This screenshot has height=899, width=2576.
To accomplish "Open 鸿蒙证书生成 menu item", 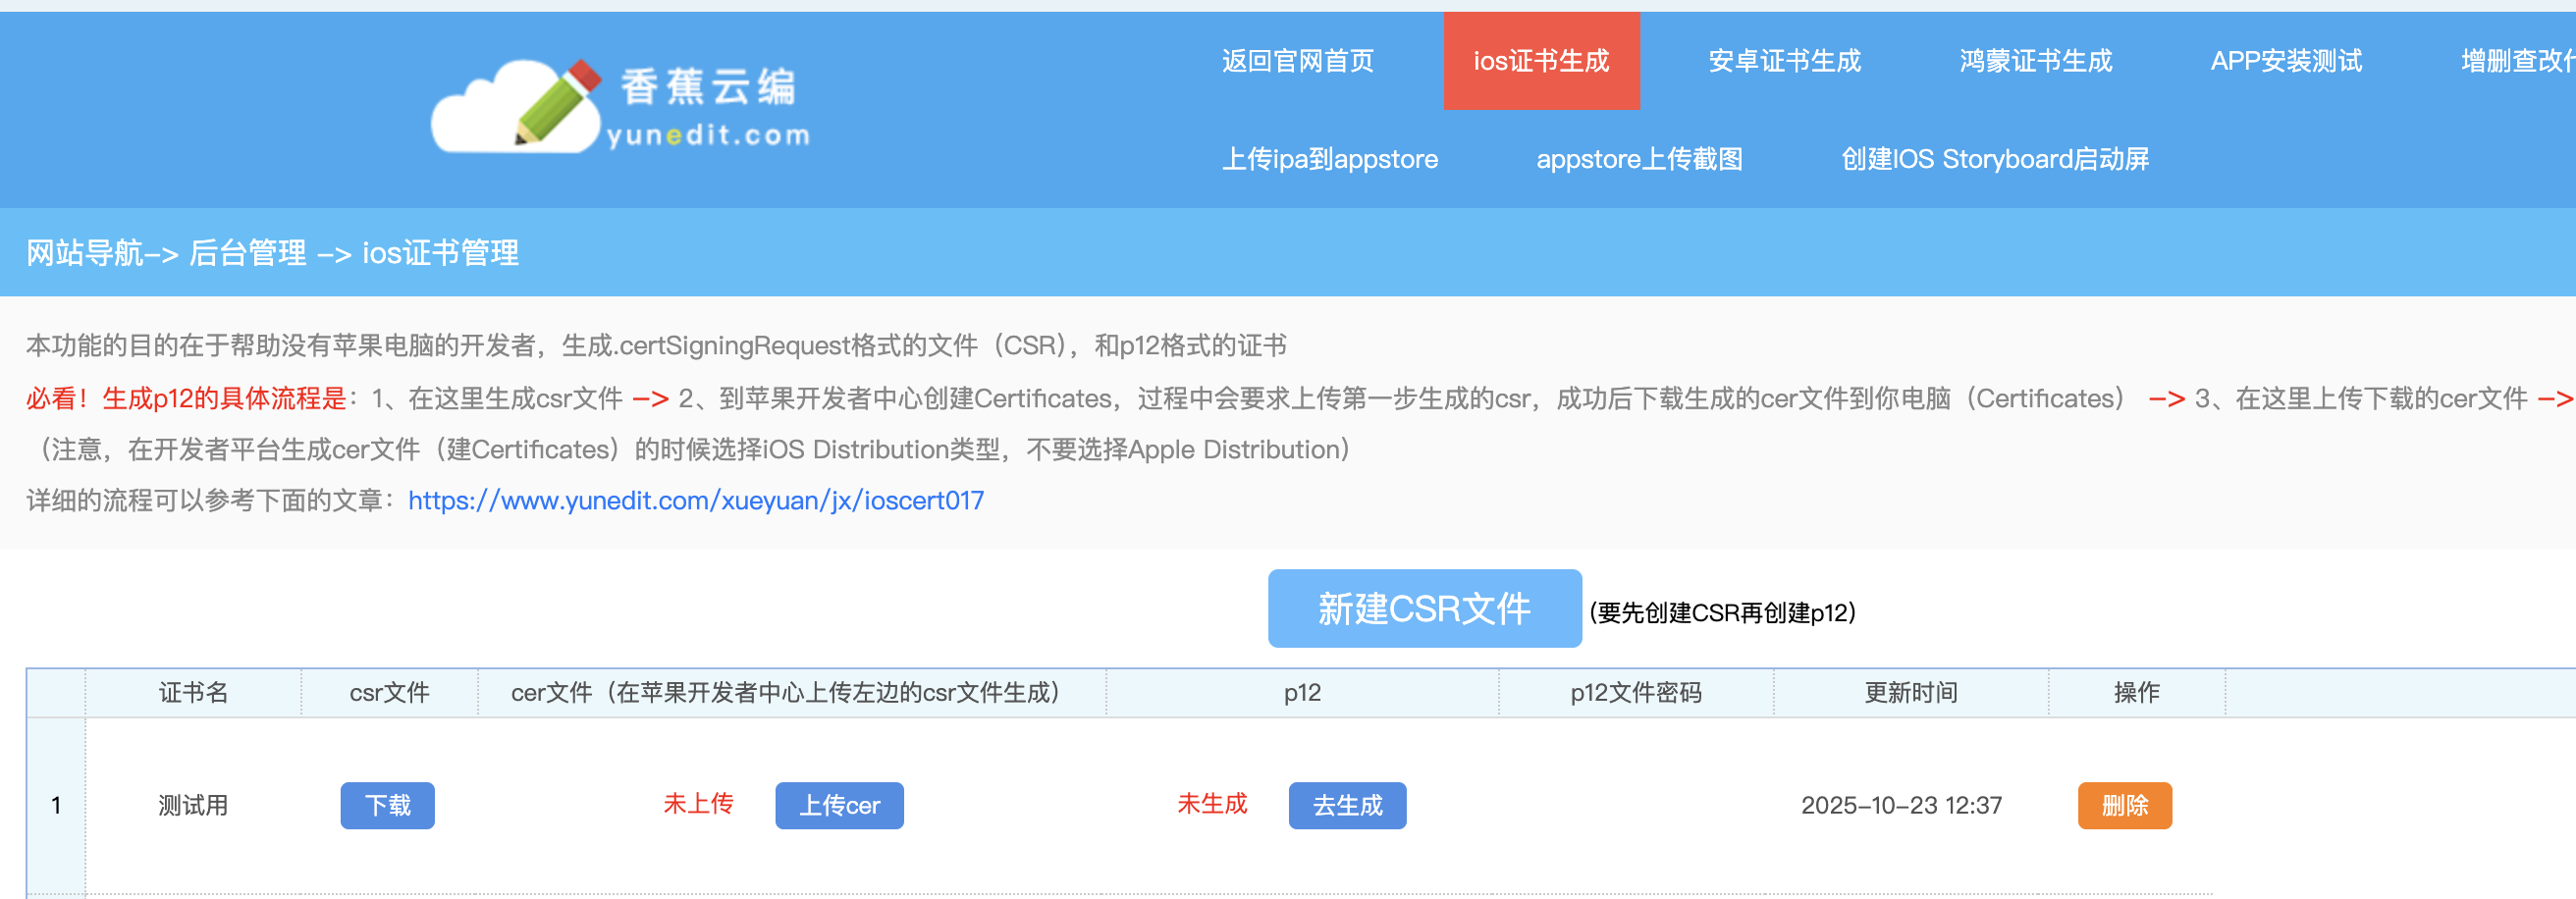I will (x=2035, y=61).
